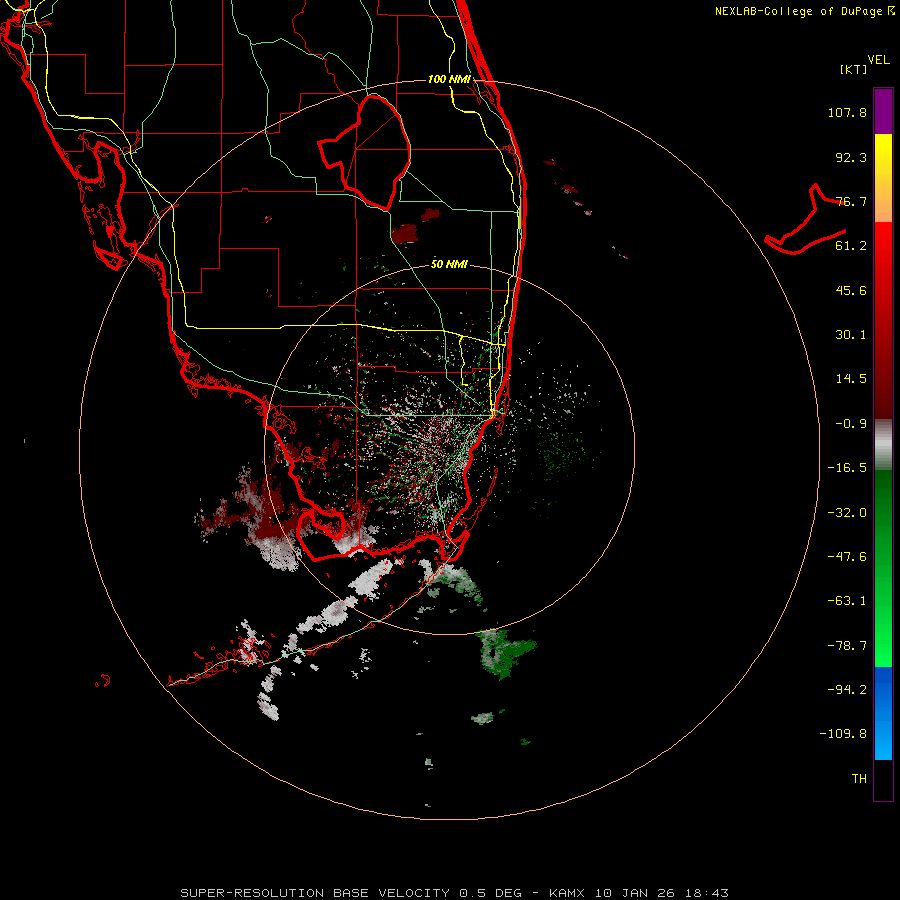Click the 50 NMI range ring label
Image resolution: width=900 pixels, height=900 pixels.
point(449,264)
